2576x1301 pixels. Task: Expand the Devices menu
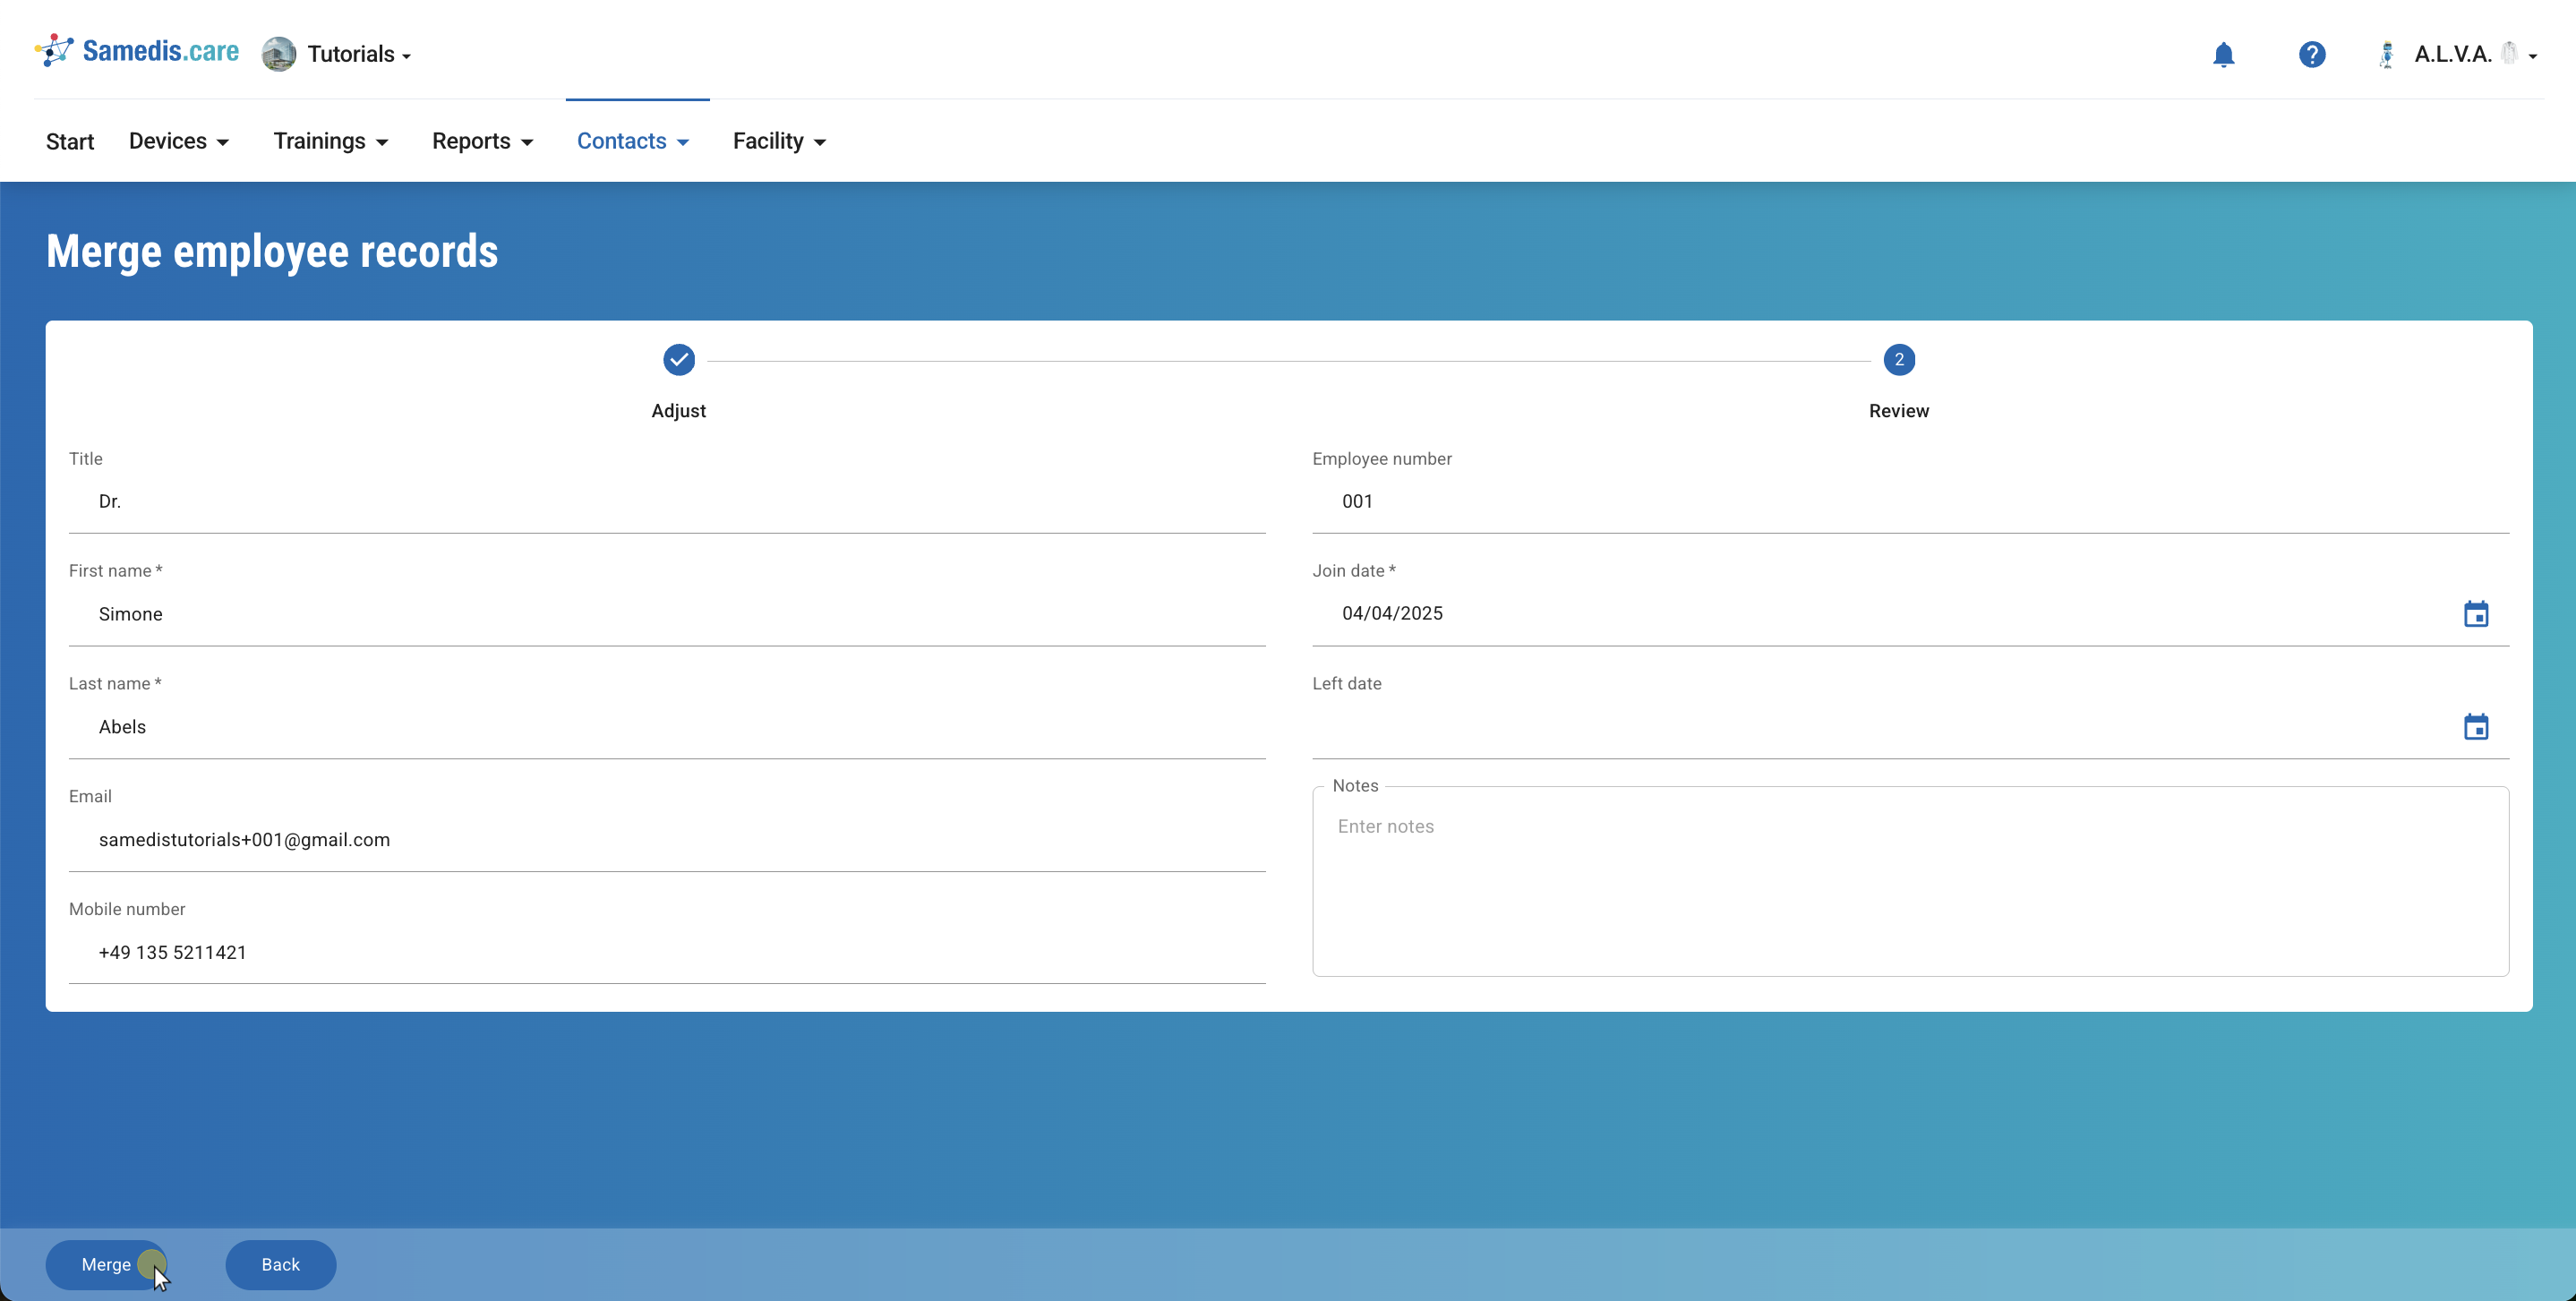click(179, 141)
